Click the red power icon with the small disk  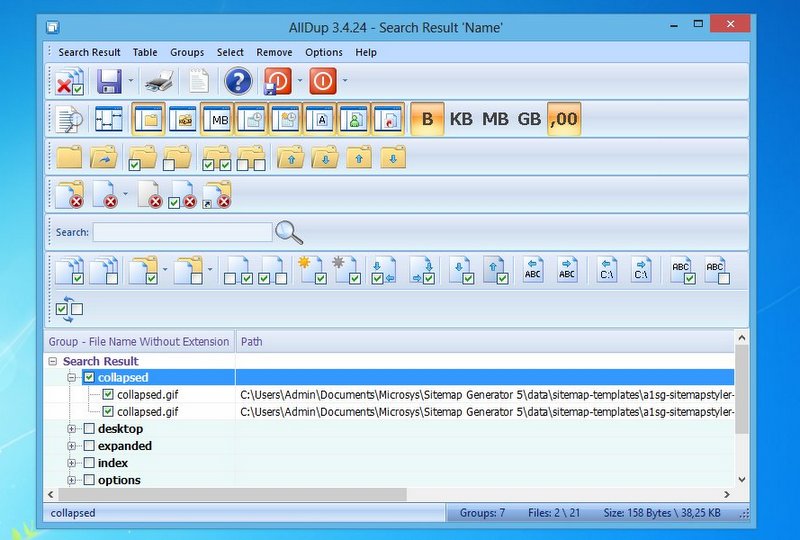(278, 81)
